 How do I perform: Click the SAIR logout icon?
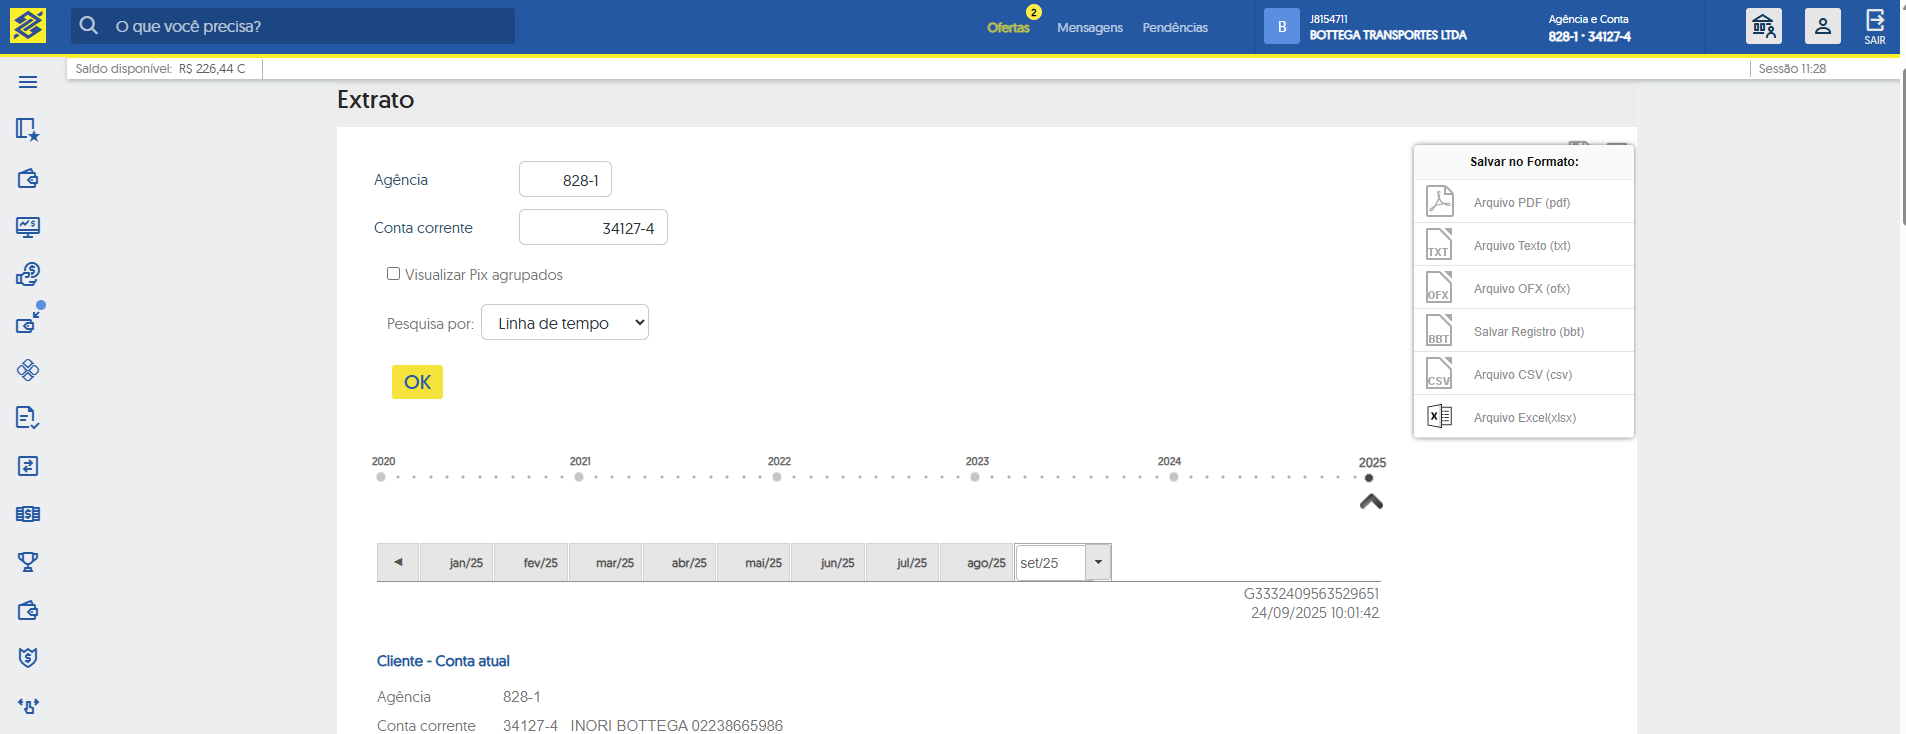point(1874,26)
